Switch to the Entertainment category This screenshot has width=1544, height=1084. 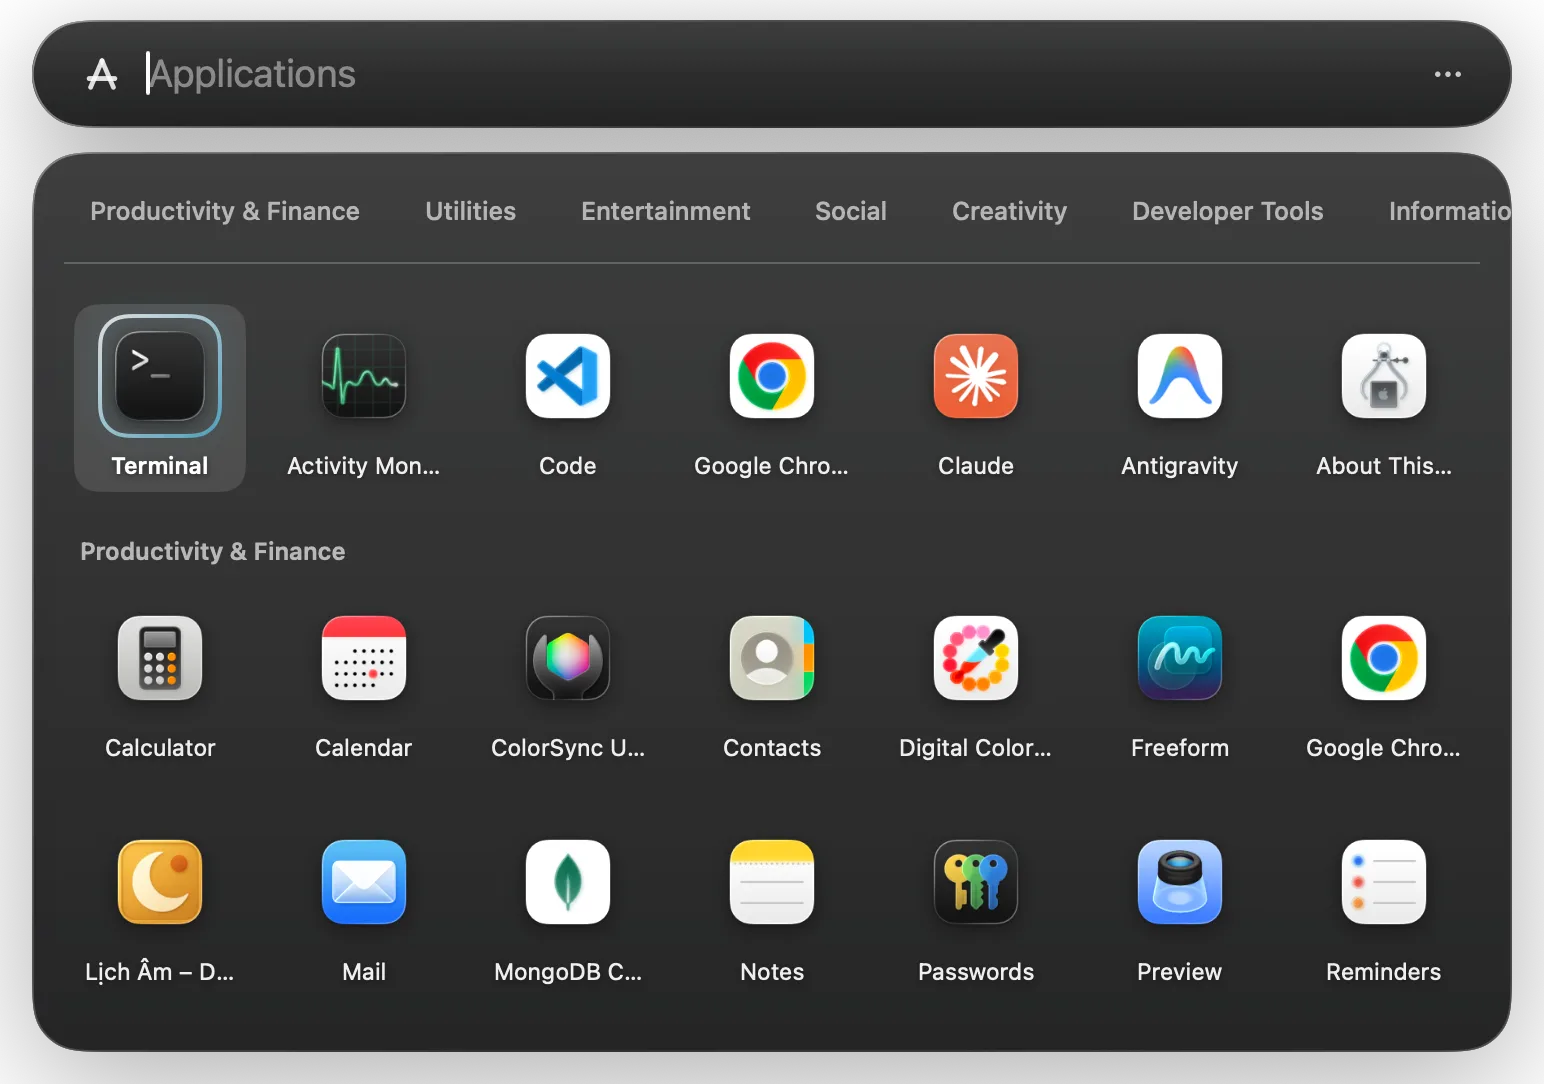pos(666,211)
